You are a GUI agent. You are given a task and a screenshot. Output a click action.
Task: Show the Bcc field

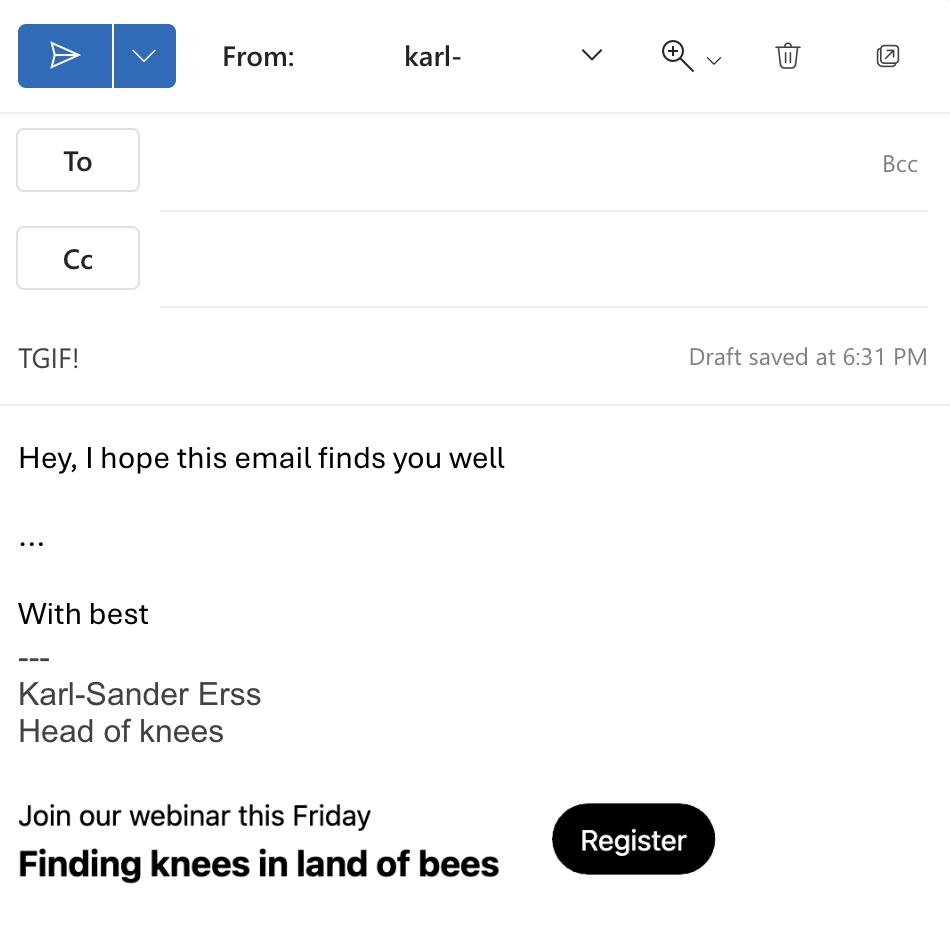(900, 163)
